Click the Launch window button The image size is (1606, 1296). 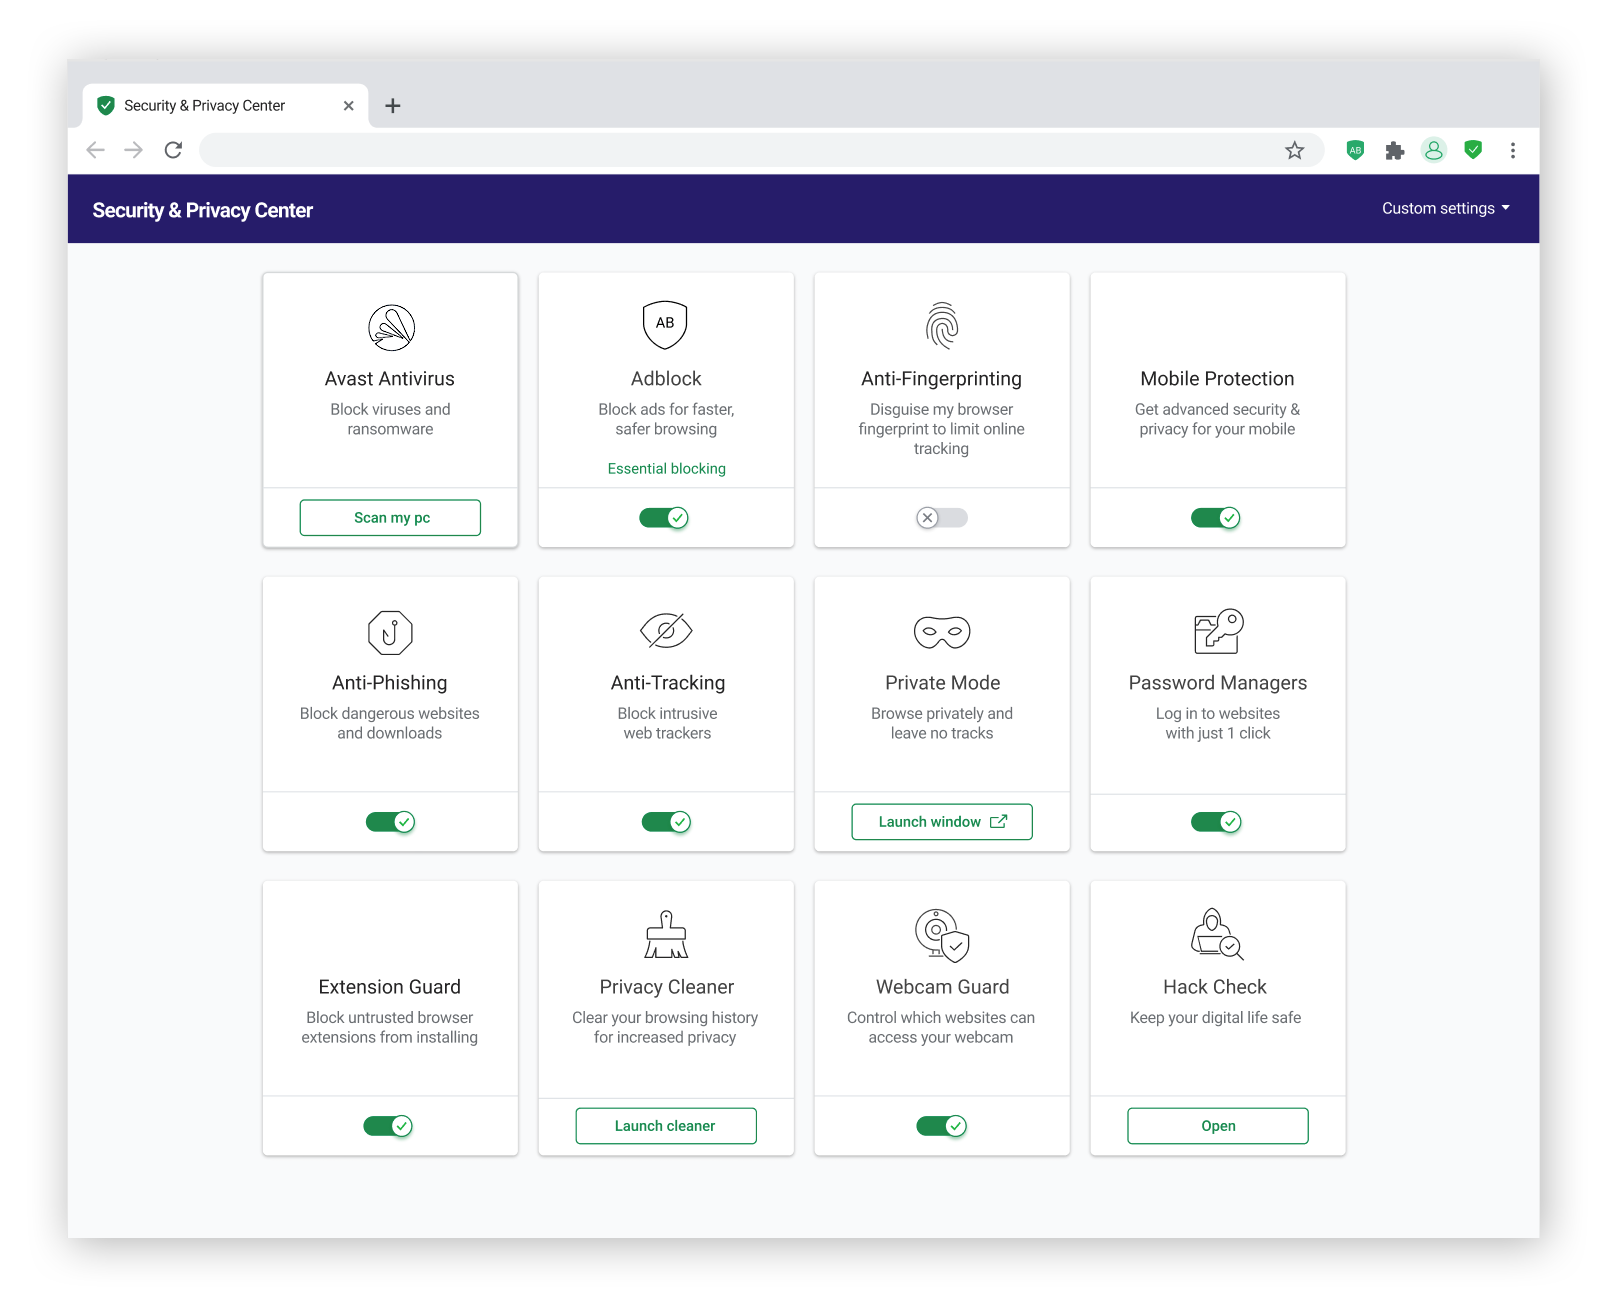942,822
